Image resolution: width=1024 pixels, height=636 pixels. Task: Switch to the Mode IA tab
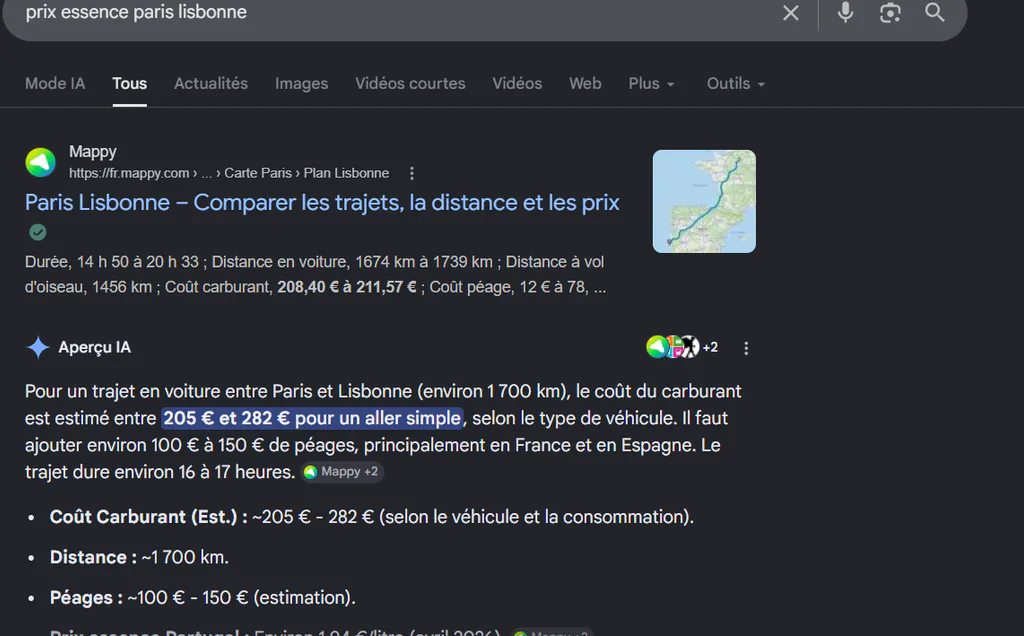click(55, 84)
